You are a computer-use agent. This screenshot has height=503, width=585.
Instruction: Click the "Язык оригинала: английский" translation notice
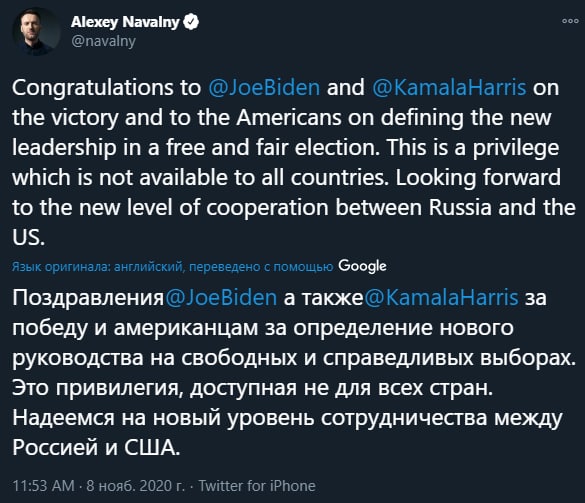(98, 267)
